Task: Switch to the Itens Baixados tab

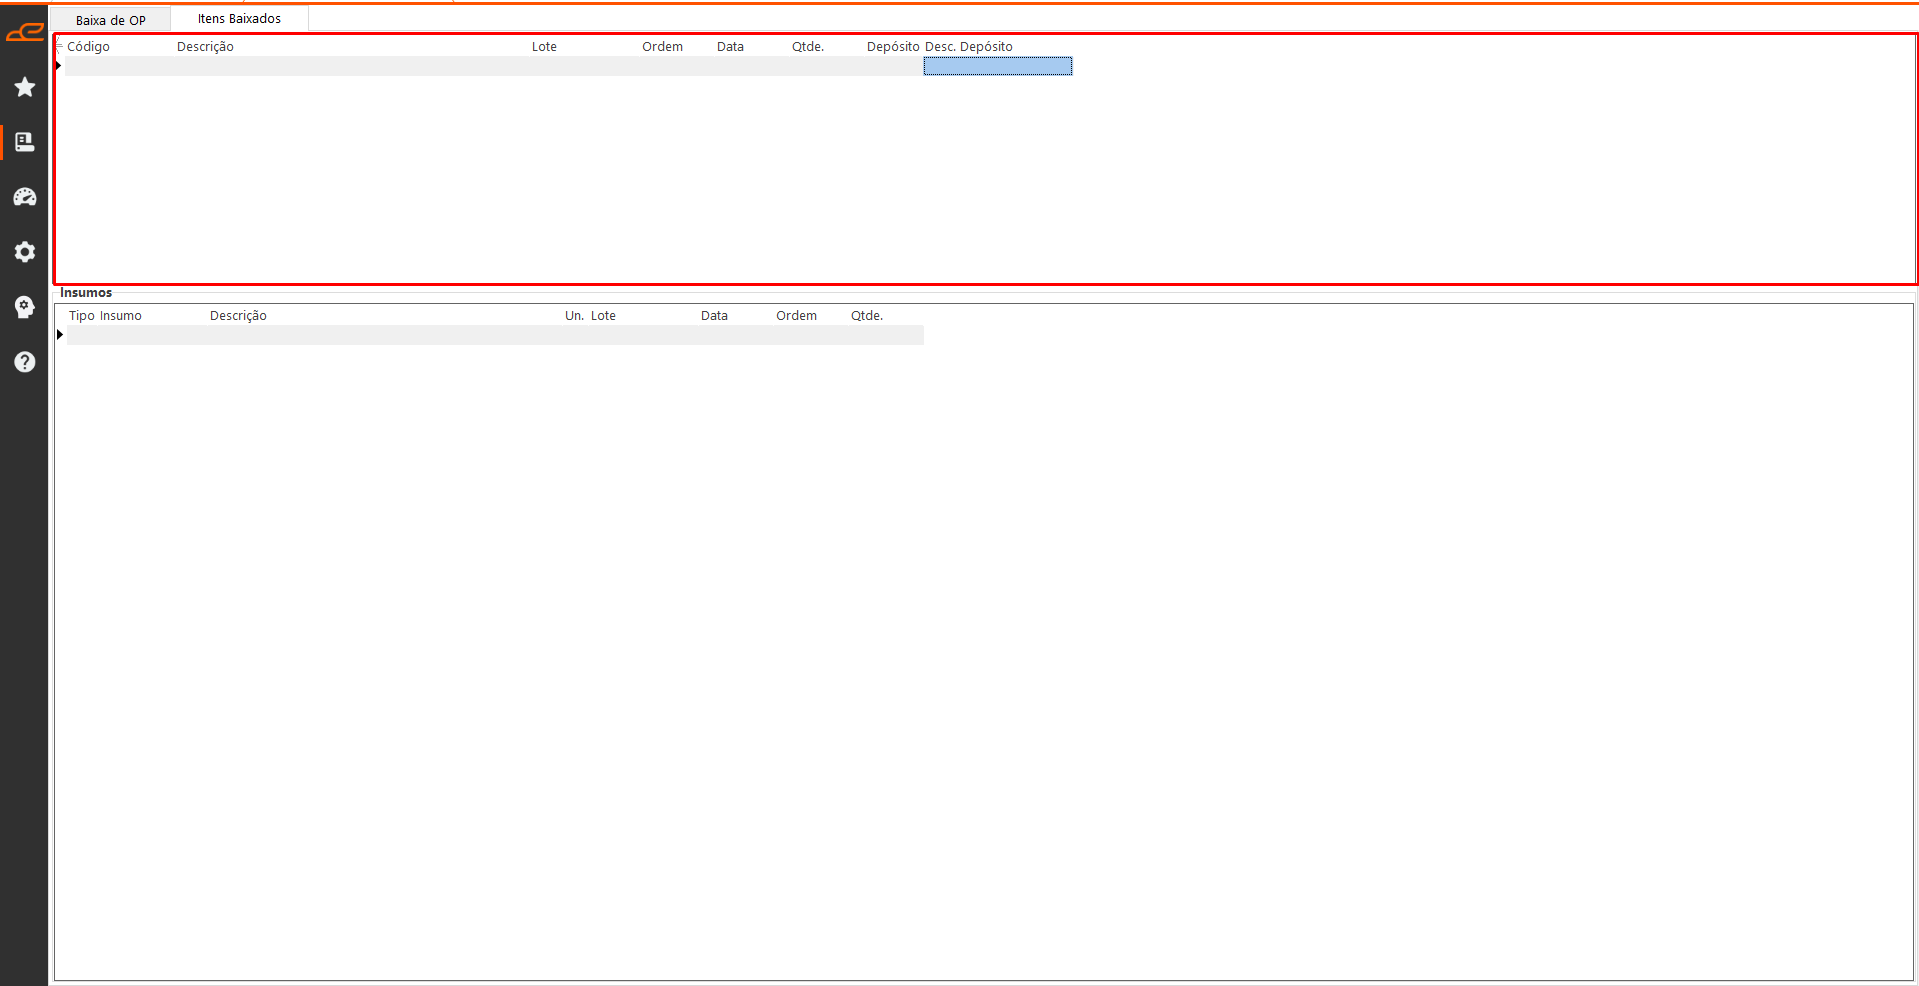Action: point(239,19)
